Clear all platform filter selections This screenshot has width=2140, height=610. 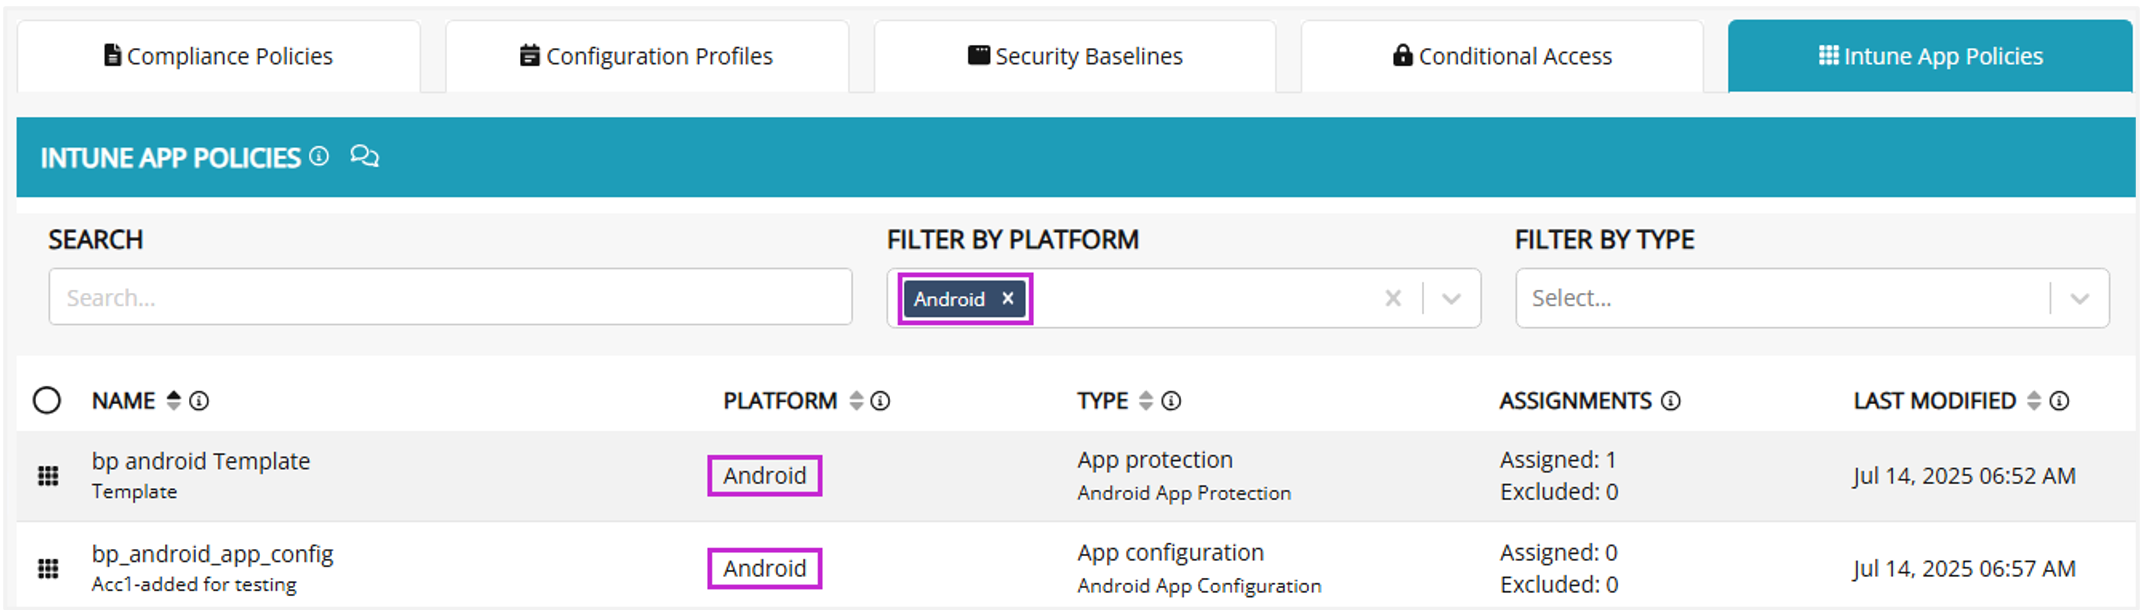click(1393, 298)
